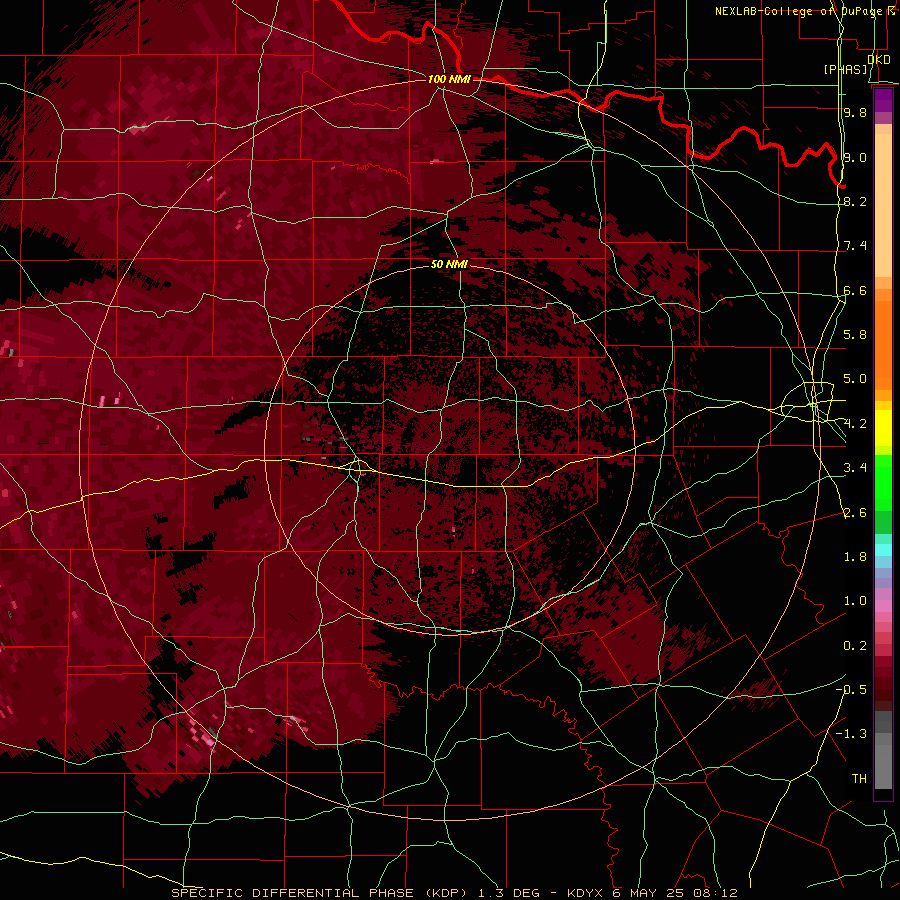Click the -0.5 value on the scale
The height and width of the screenshot is (900, 900).
tap(852, 690)
